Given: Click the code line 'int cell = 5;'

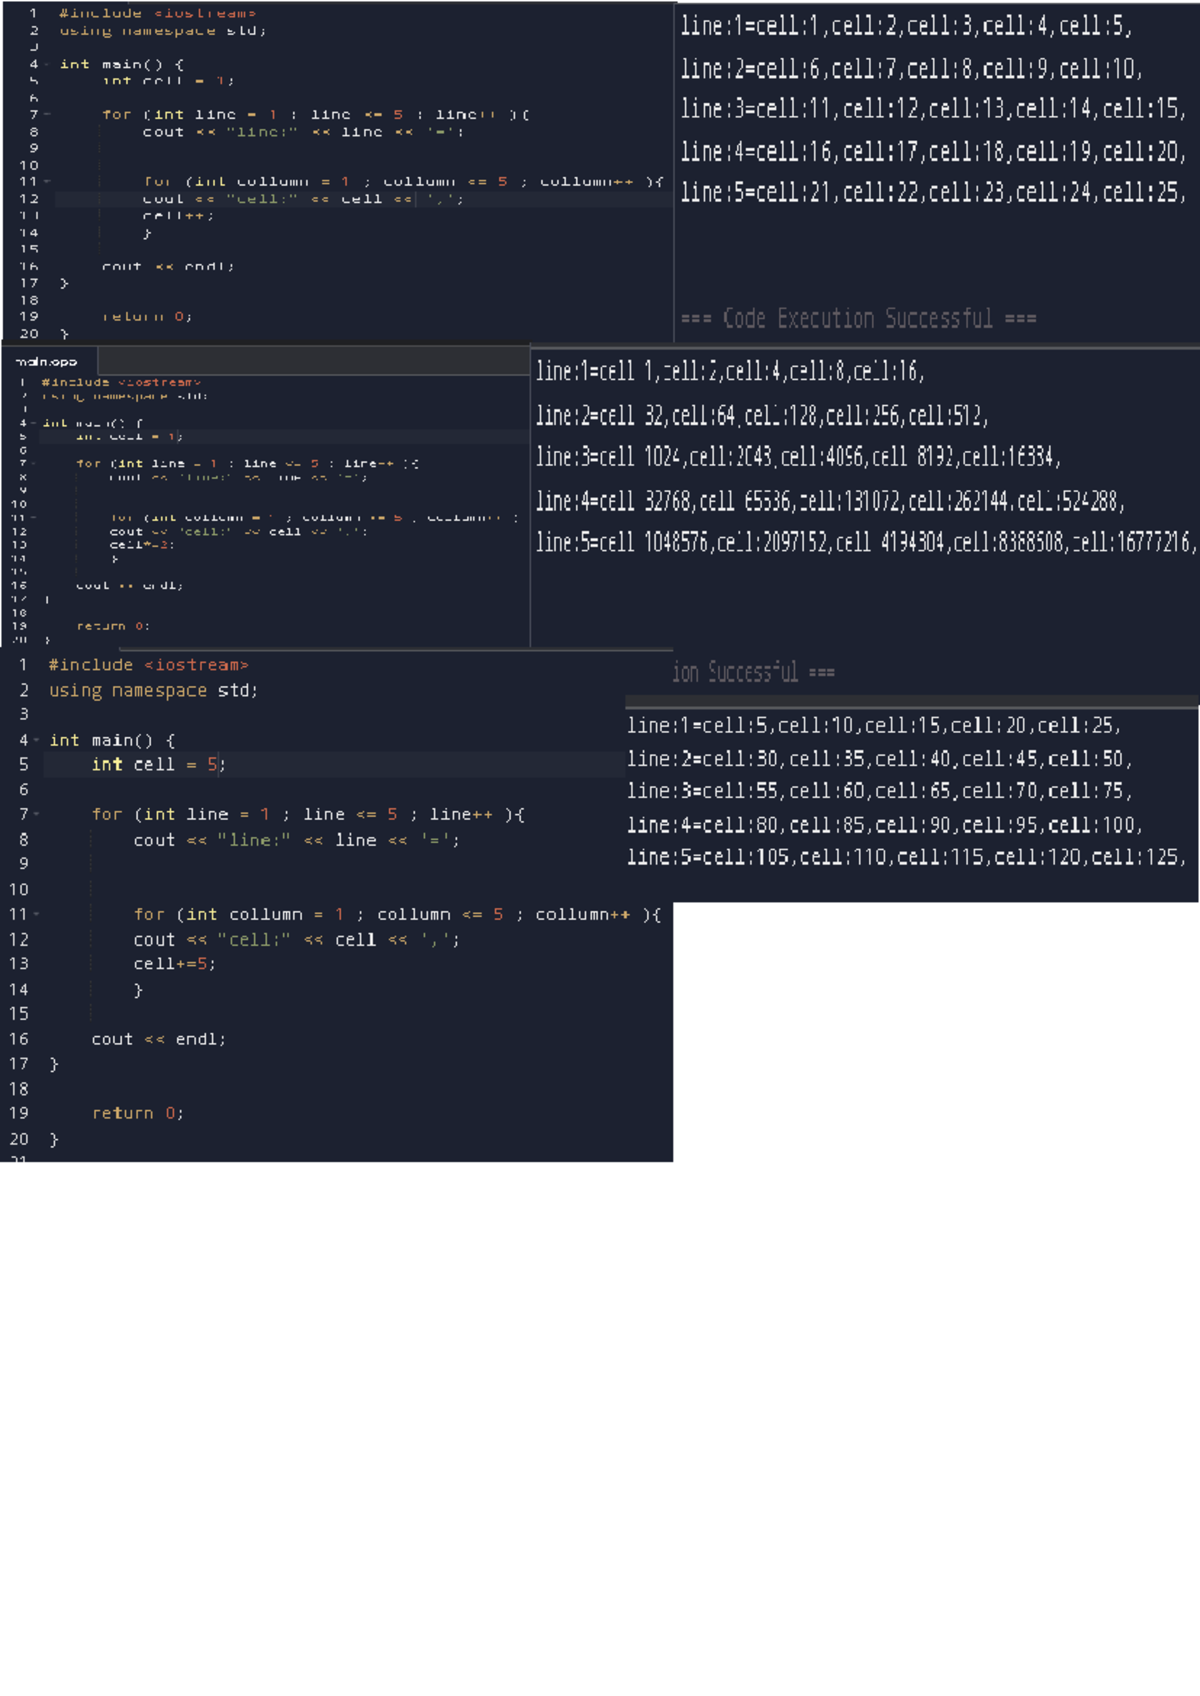Looking at the screenshot, I should [158, 764].
